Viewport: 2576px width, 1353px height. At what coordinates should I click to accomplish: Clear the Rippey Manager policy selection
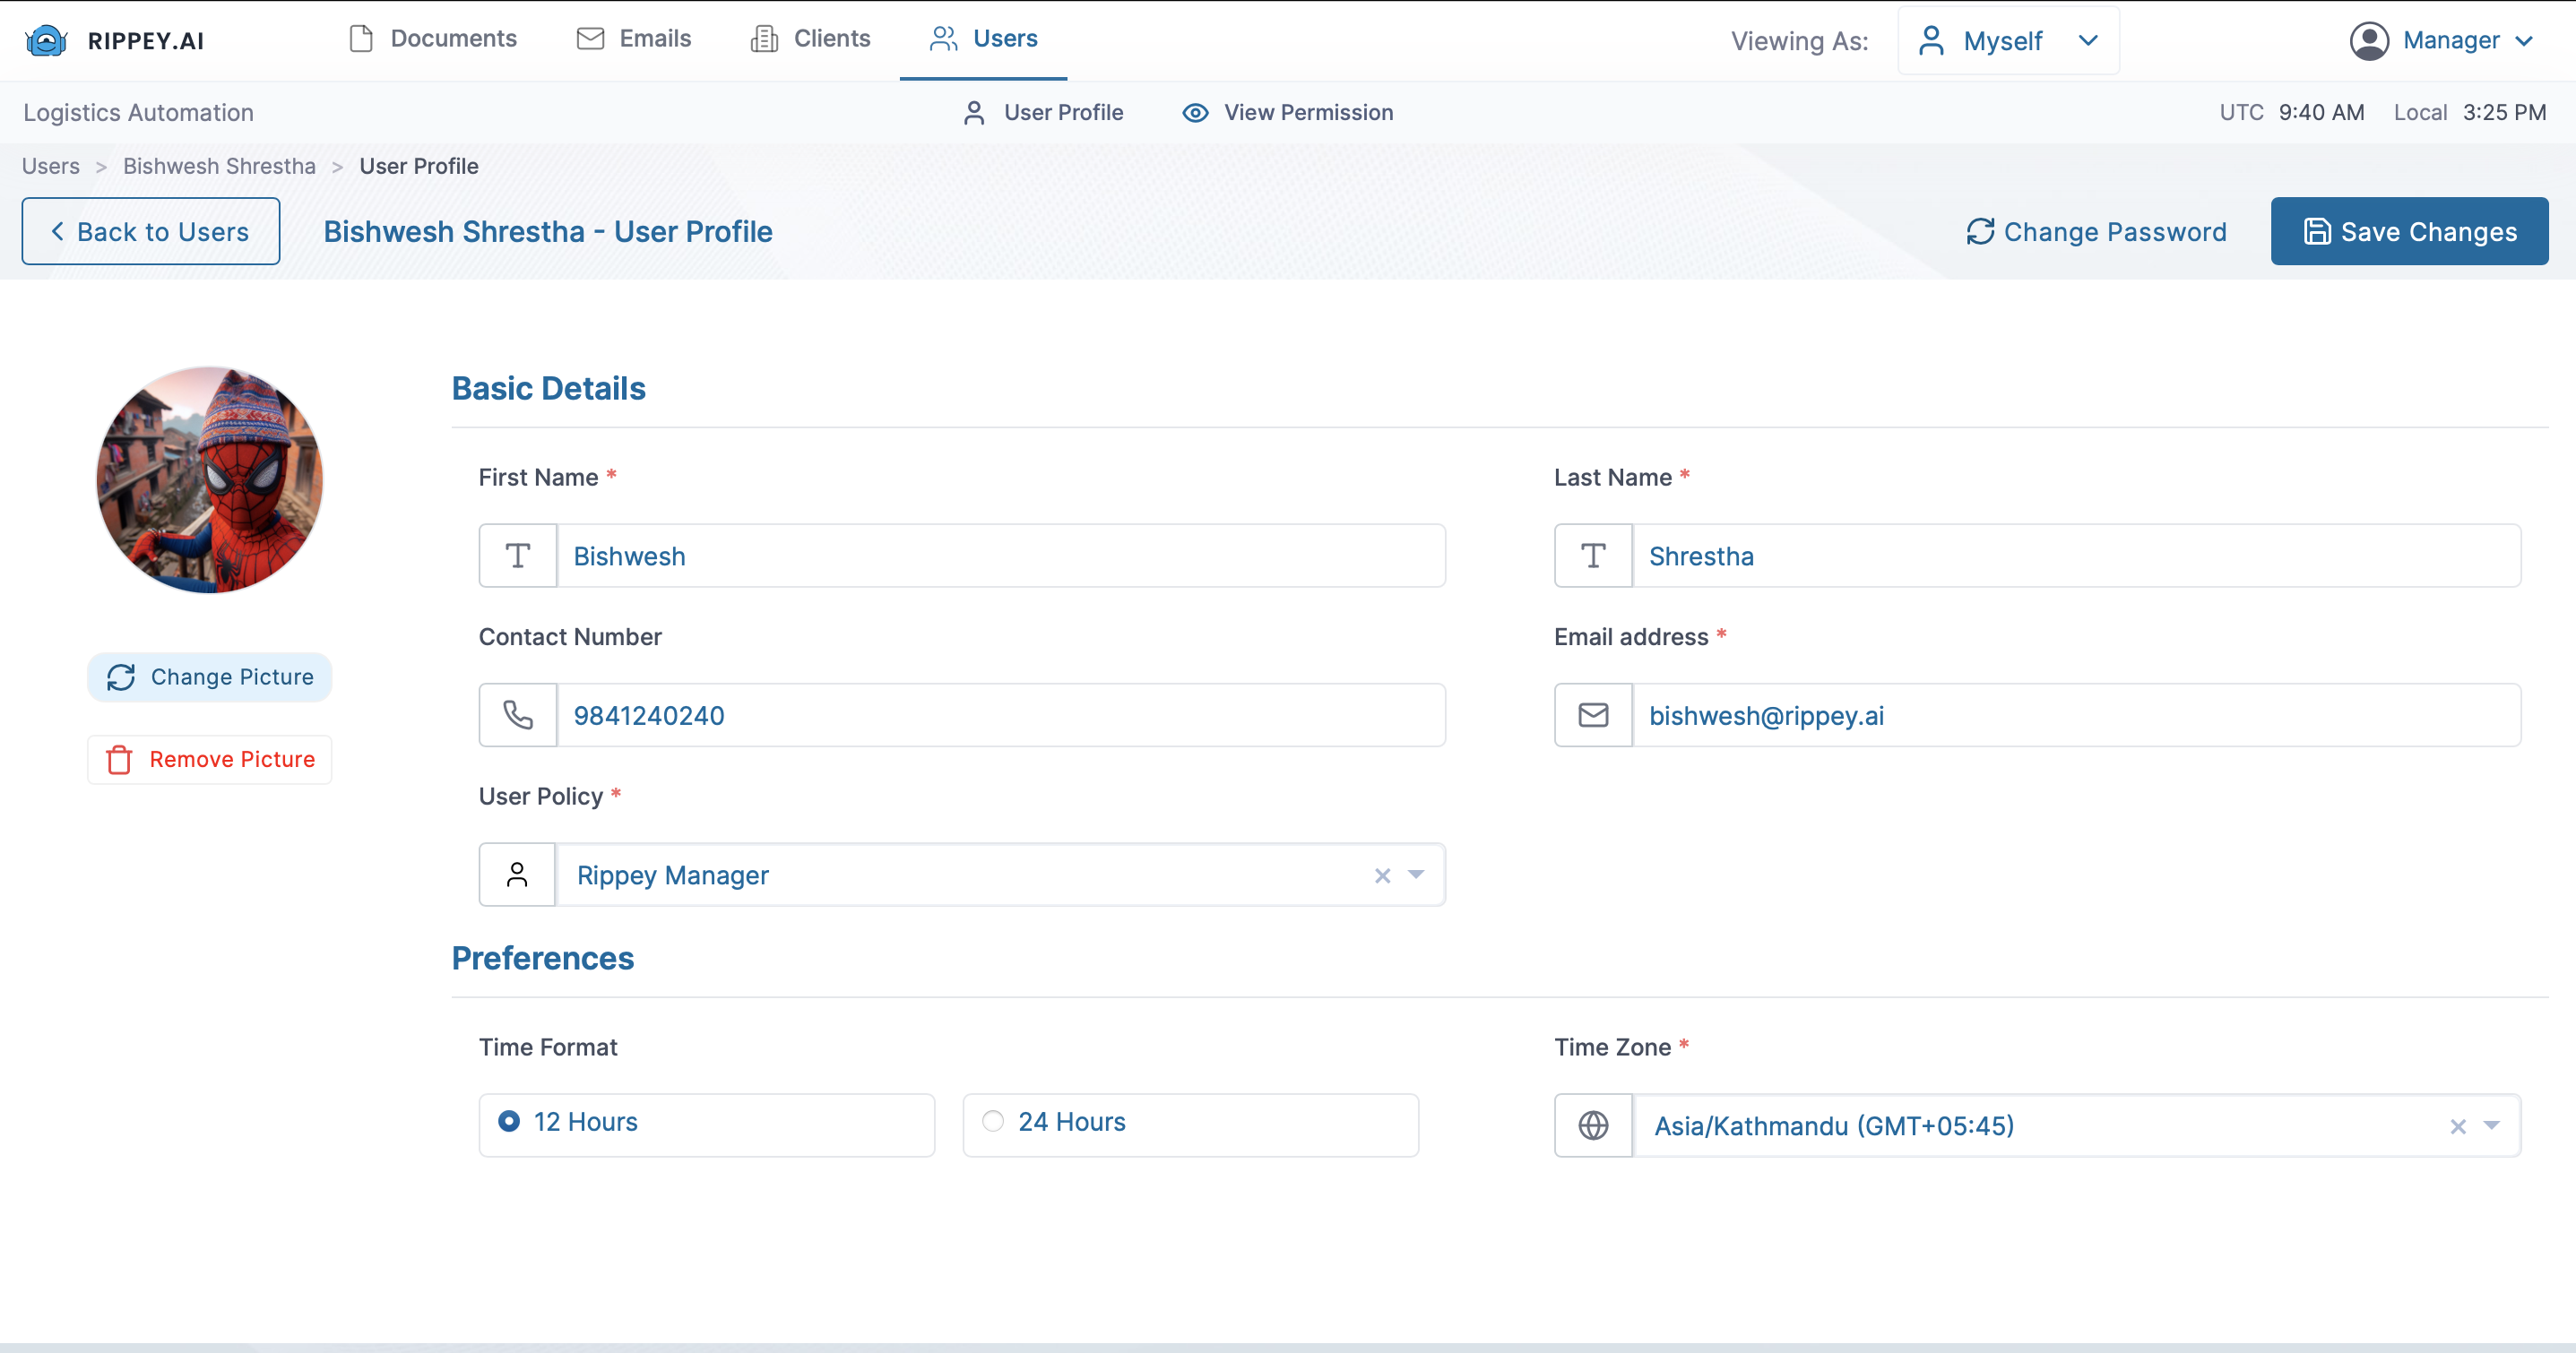point(1382,876)
